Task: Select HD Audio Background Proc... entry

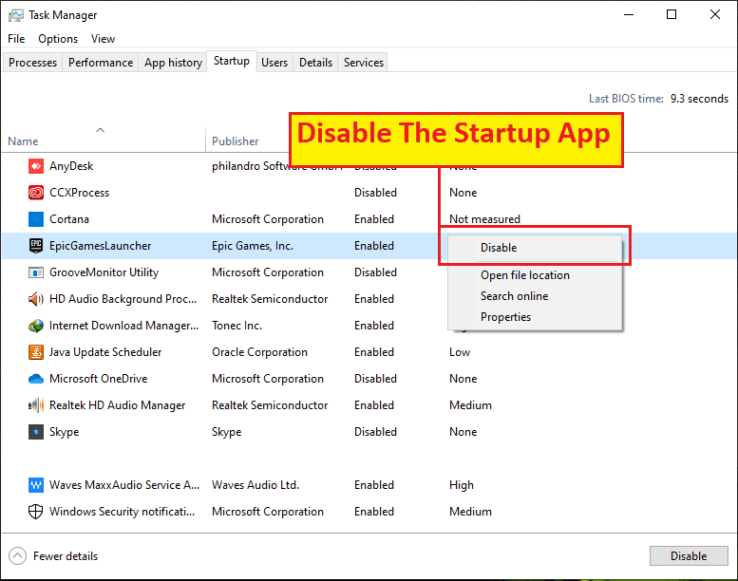Action: click(123, 299)
